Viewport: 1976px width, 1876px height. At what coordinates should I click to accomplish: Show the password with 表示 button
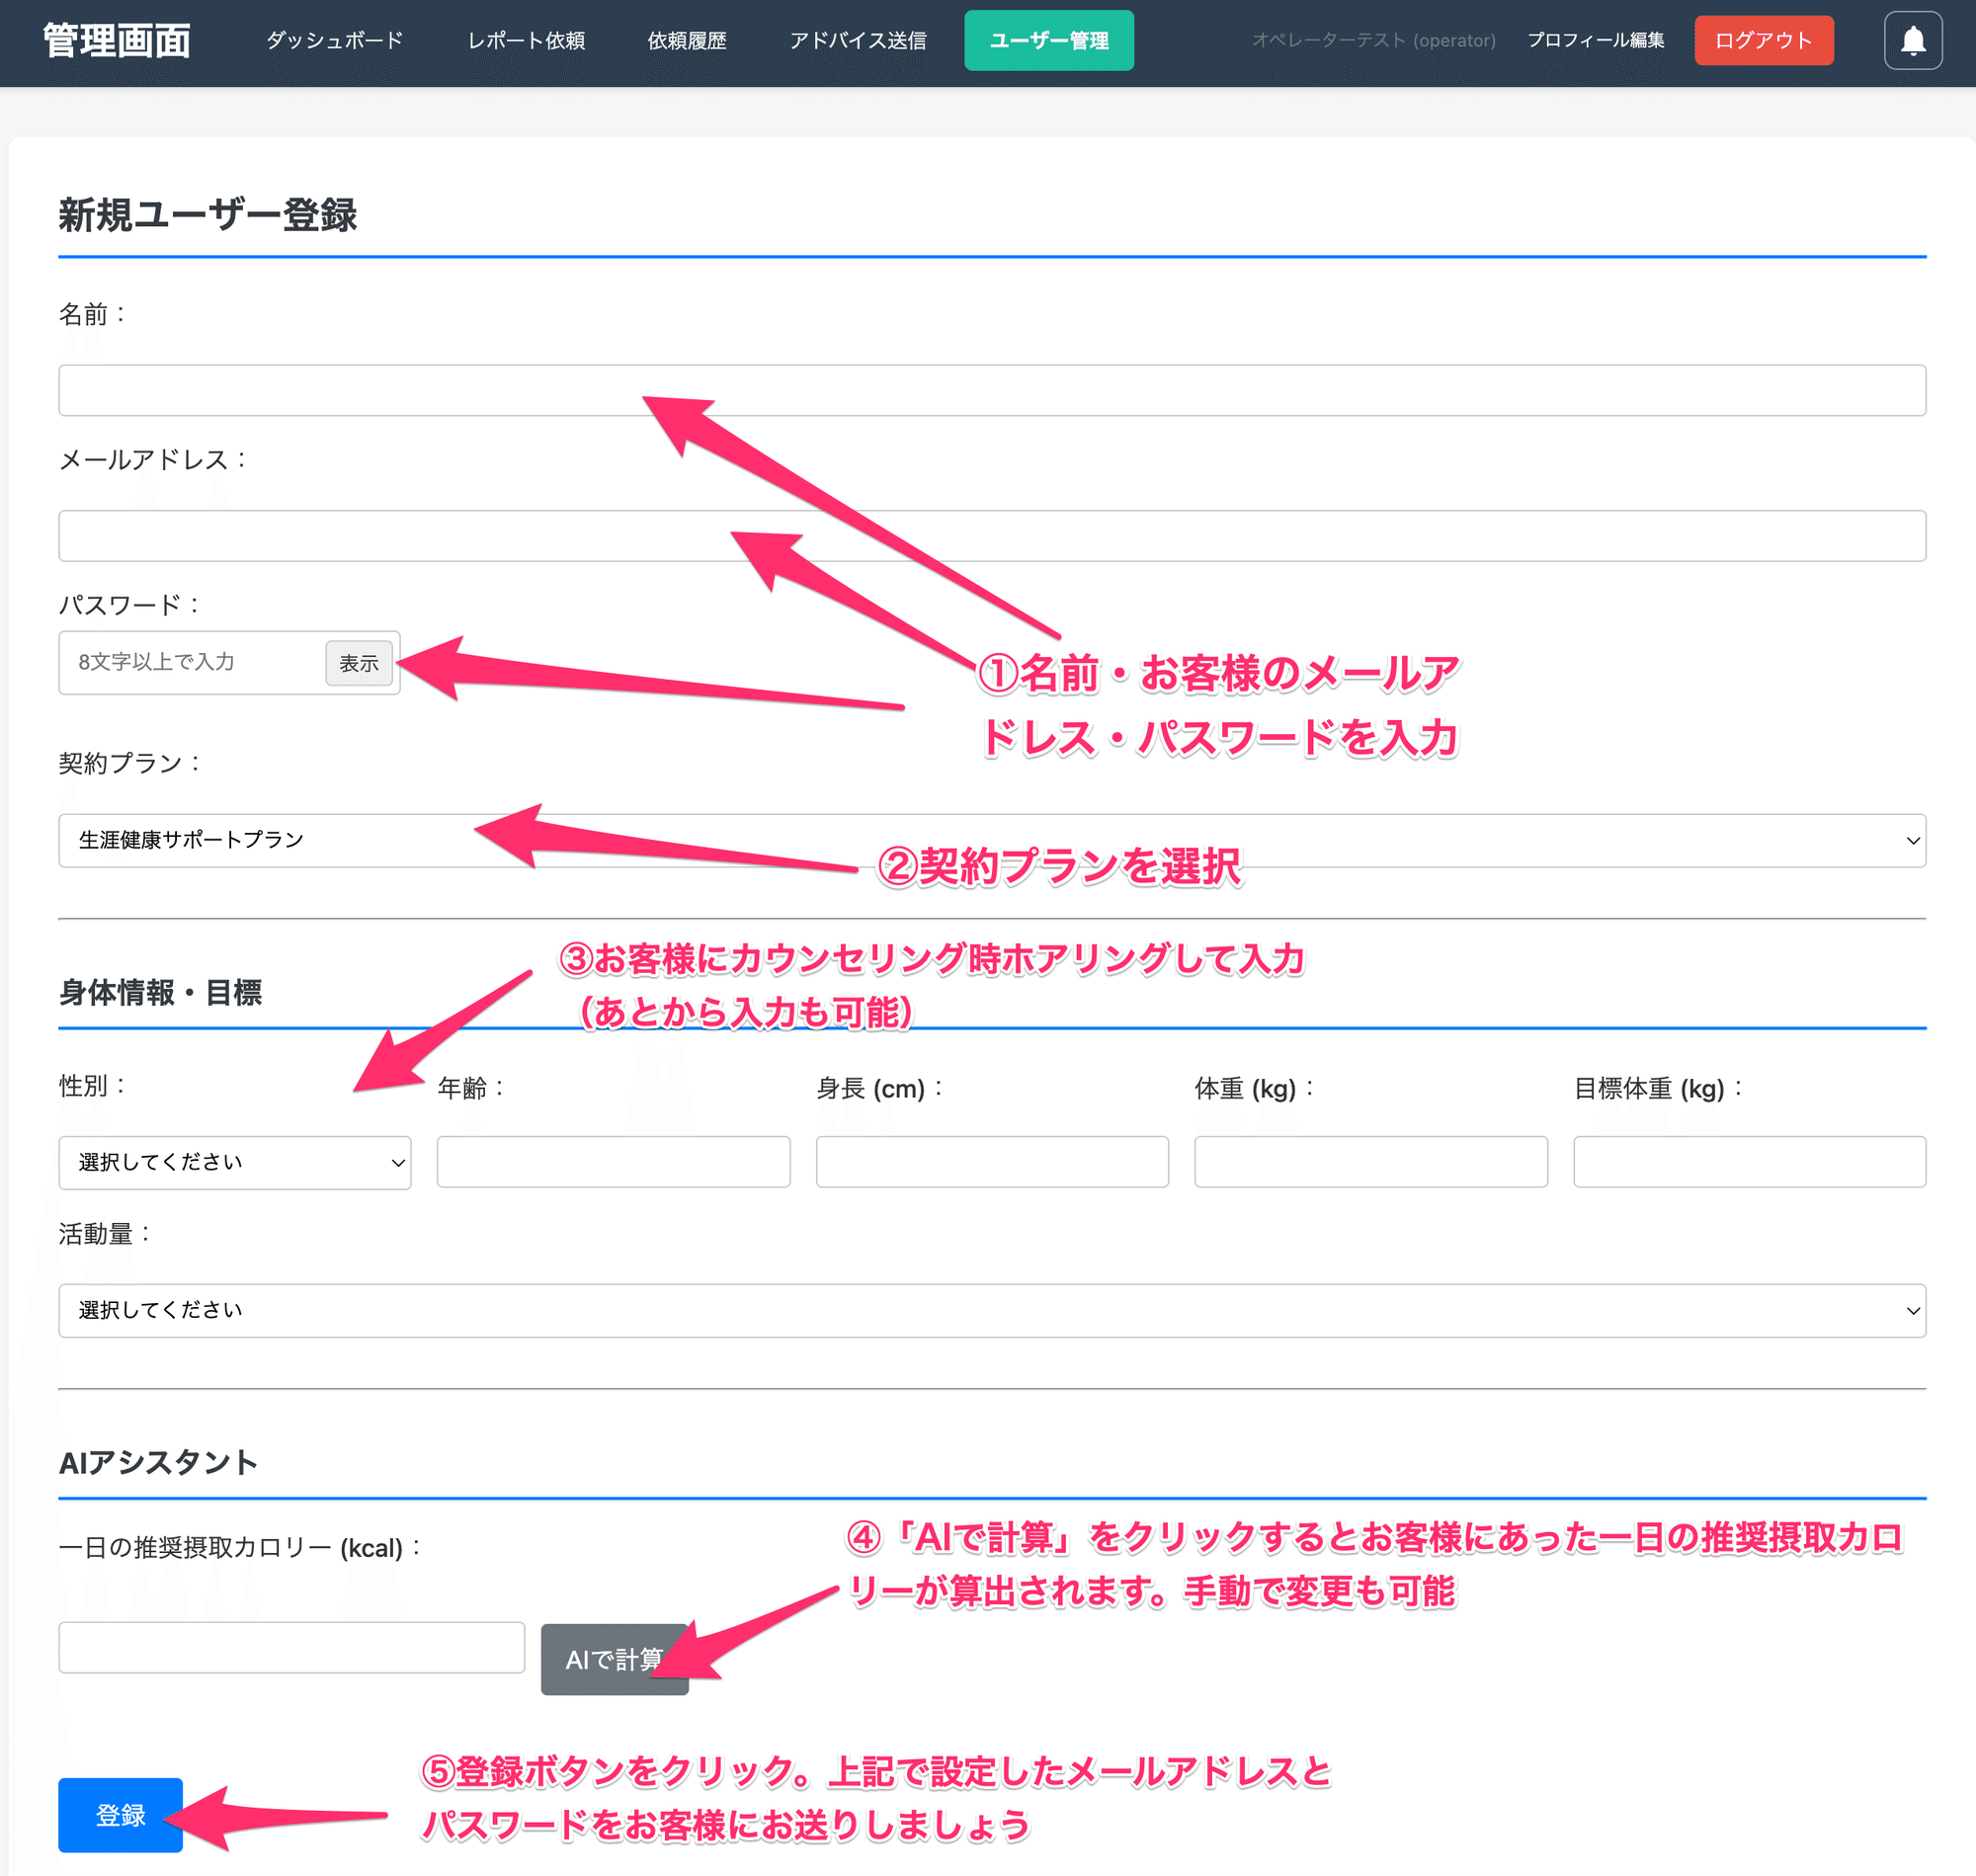click(359, 663)
